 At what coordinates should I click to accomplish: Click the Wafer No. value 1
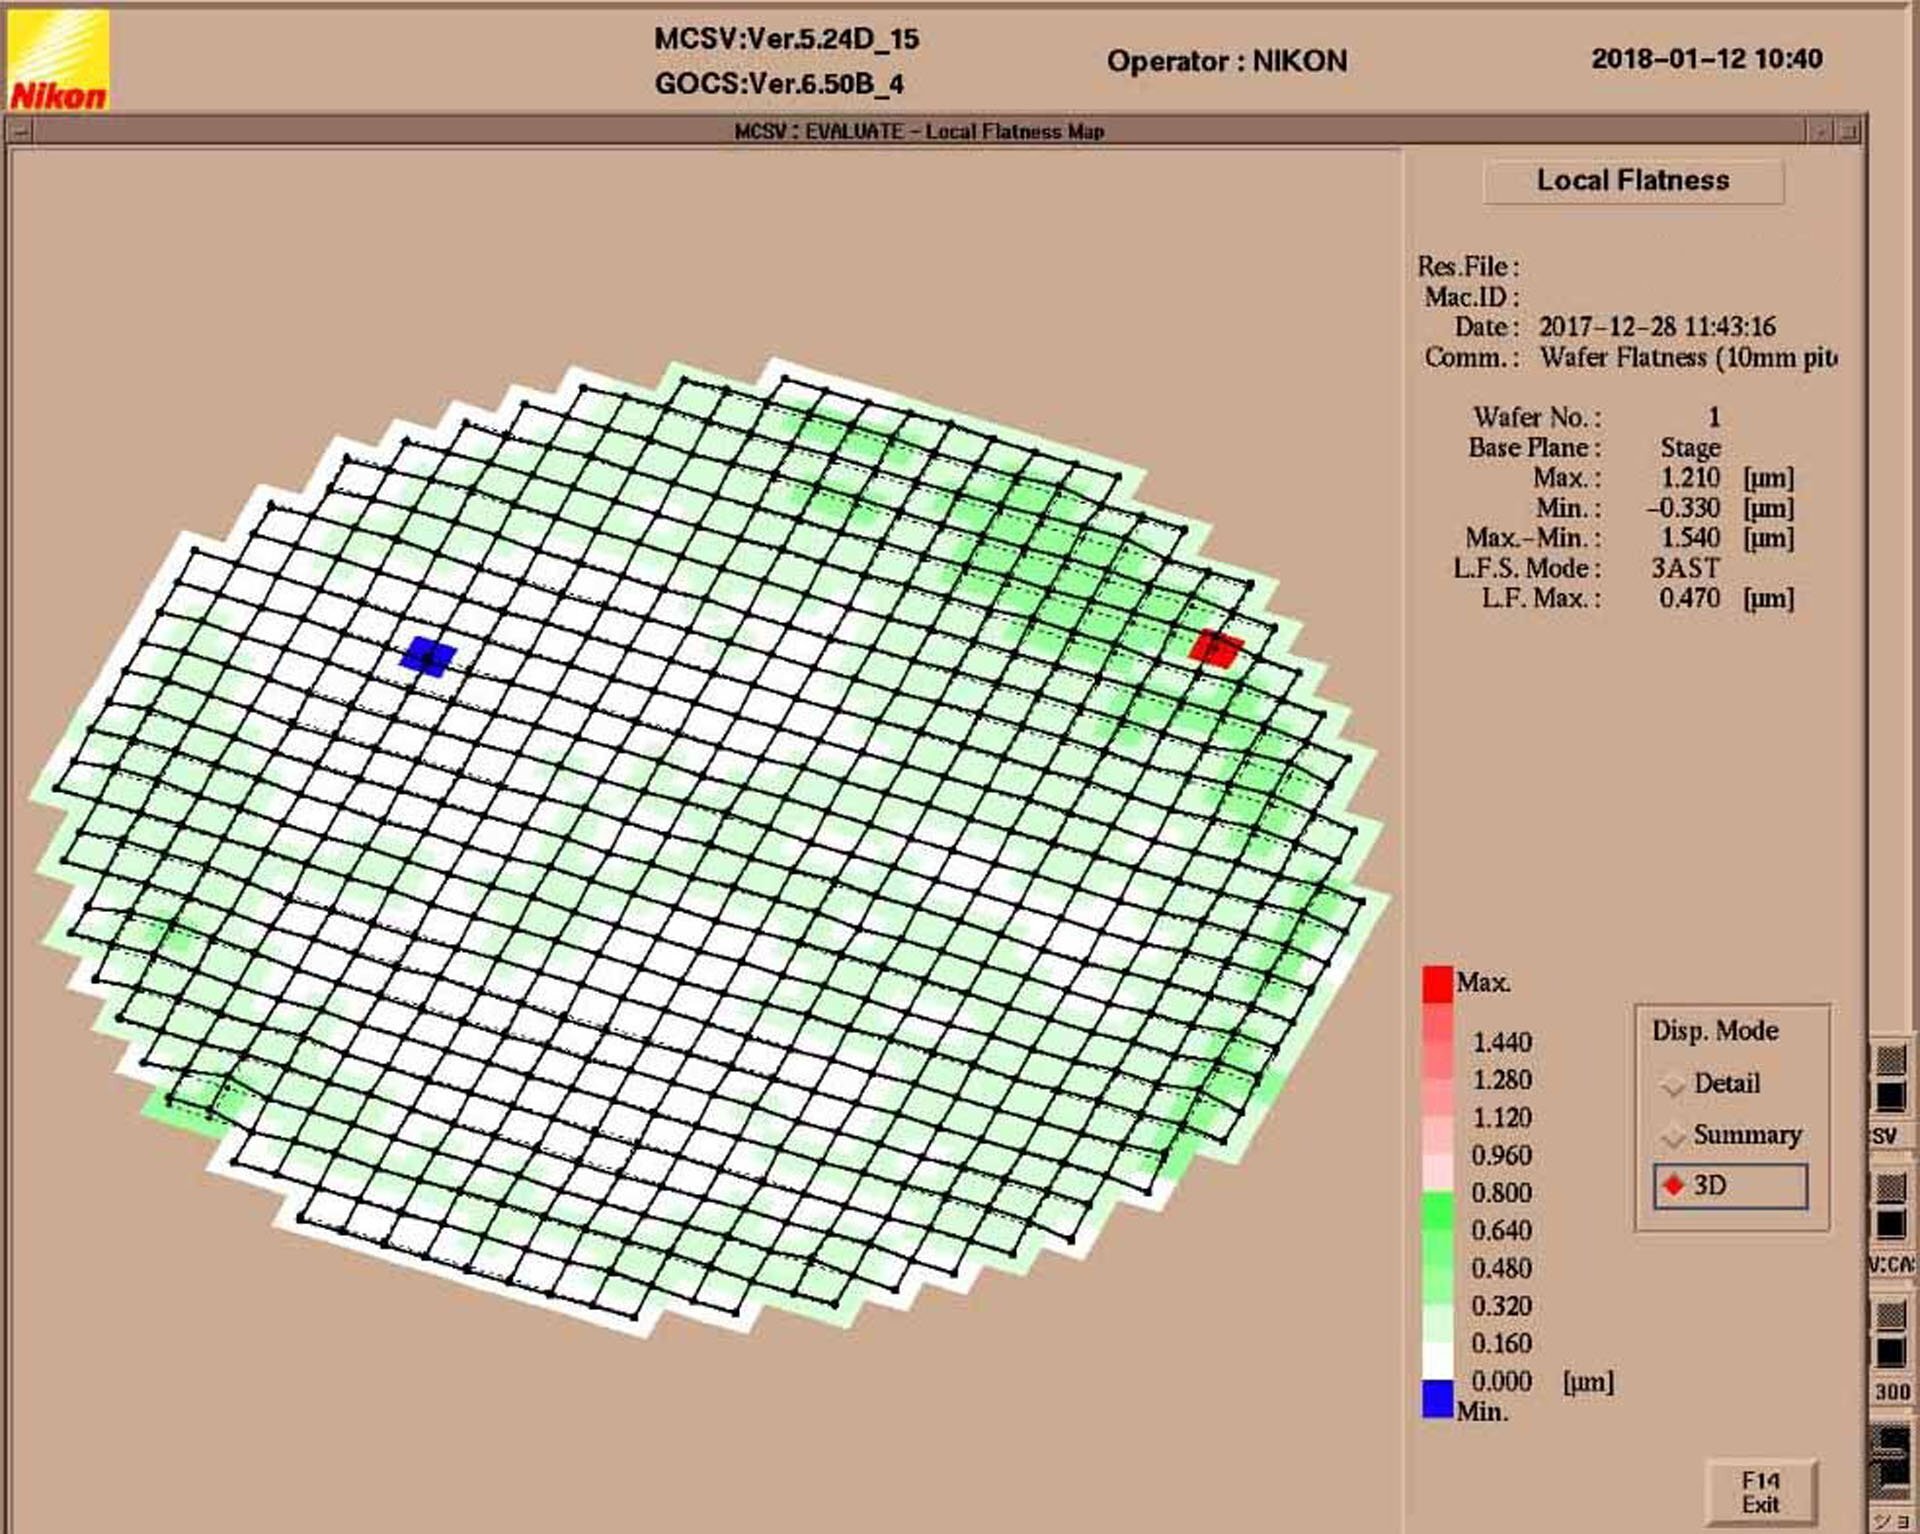tap(1714, 417)
